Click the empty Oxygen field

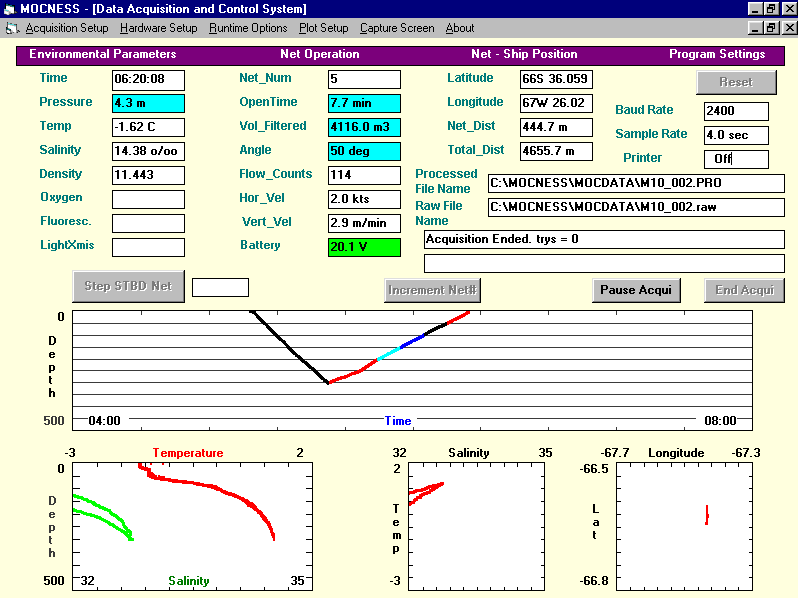pyautogui.click(x=148, y=199)
